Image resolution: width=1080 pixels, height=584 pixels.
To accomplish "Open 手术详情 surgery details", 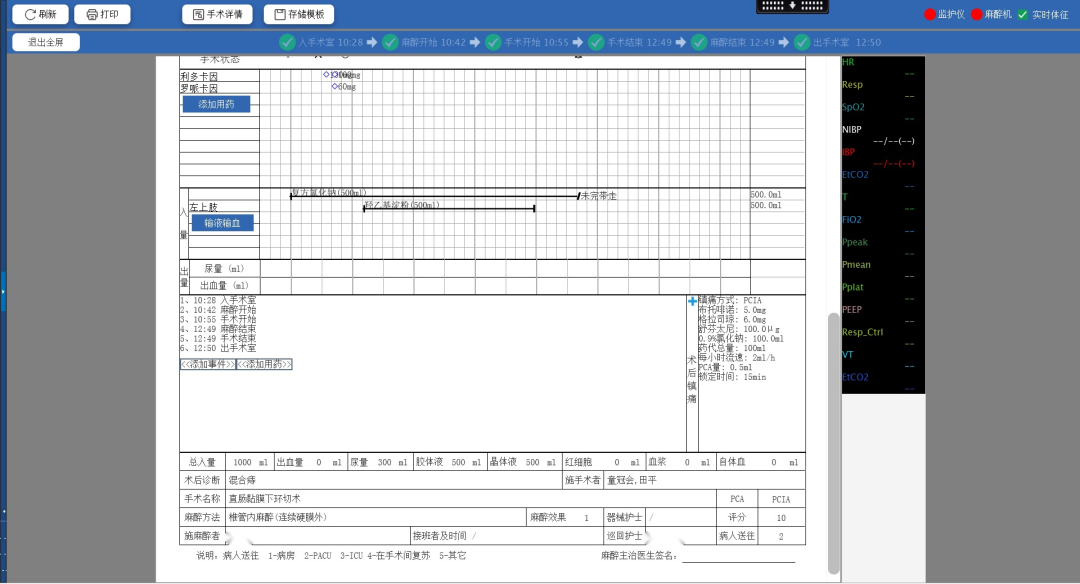I will click(217, 15).
